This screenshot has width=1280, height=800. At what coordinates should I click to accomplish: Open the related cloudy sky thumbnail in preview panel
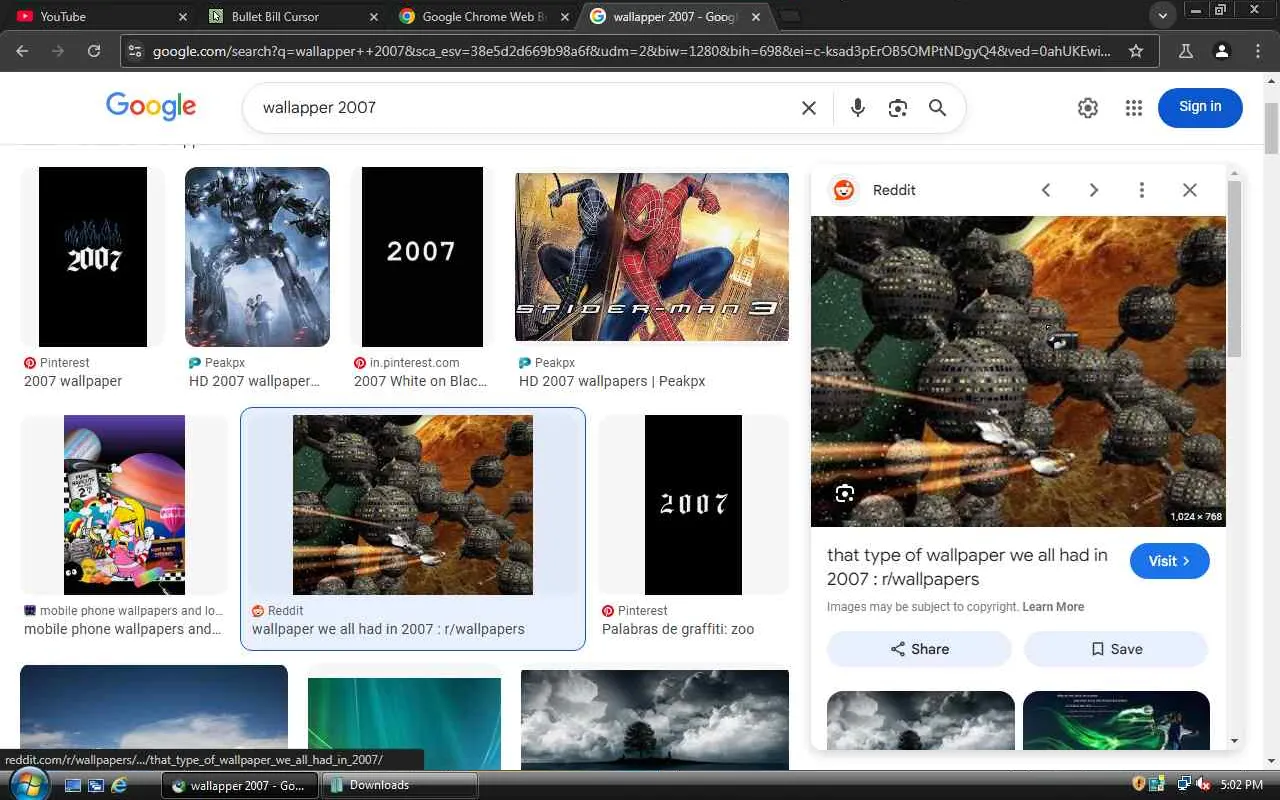click(921, 720)
